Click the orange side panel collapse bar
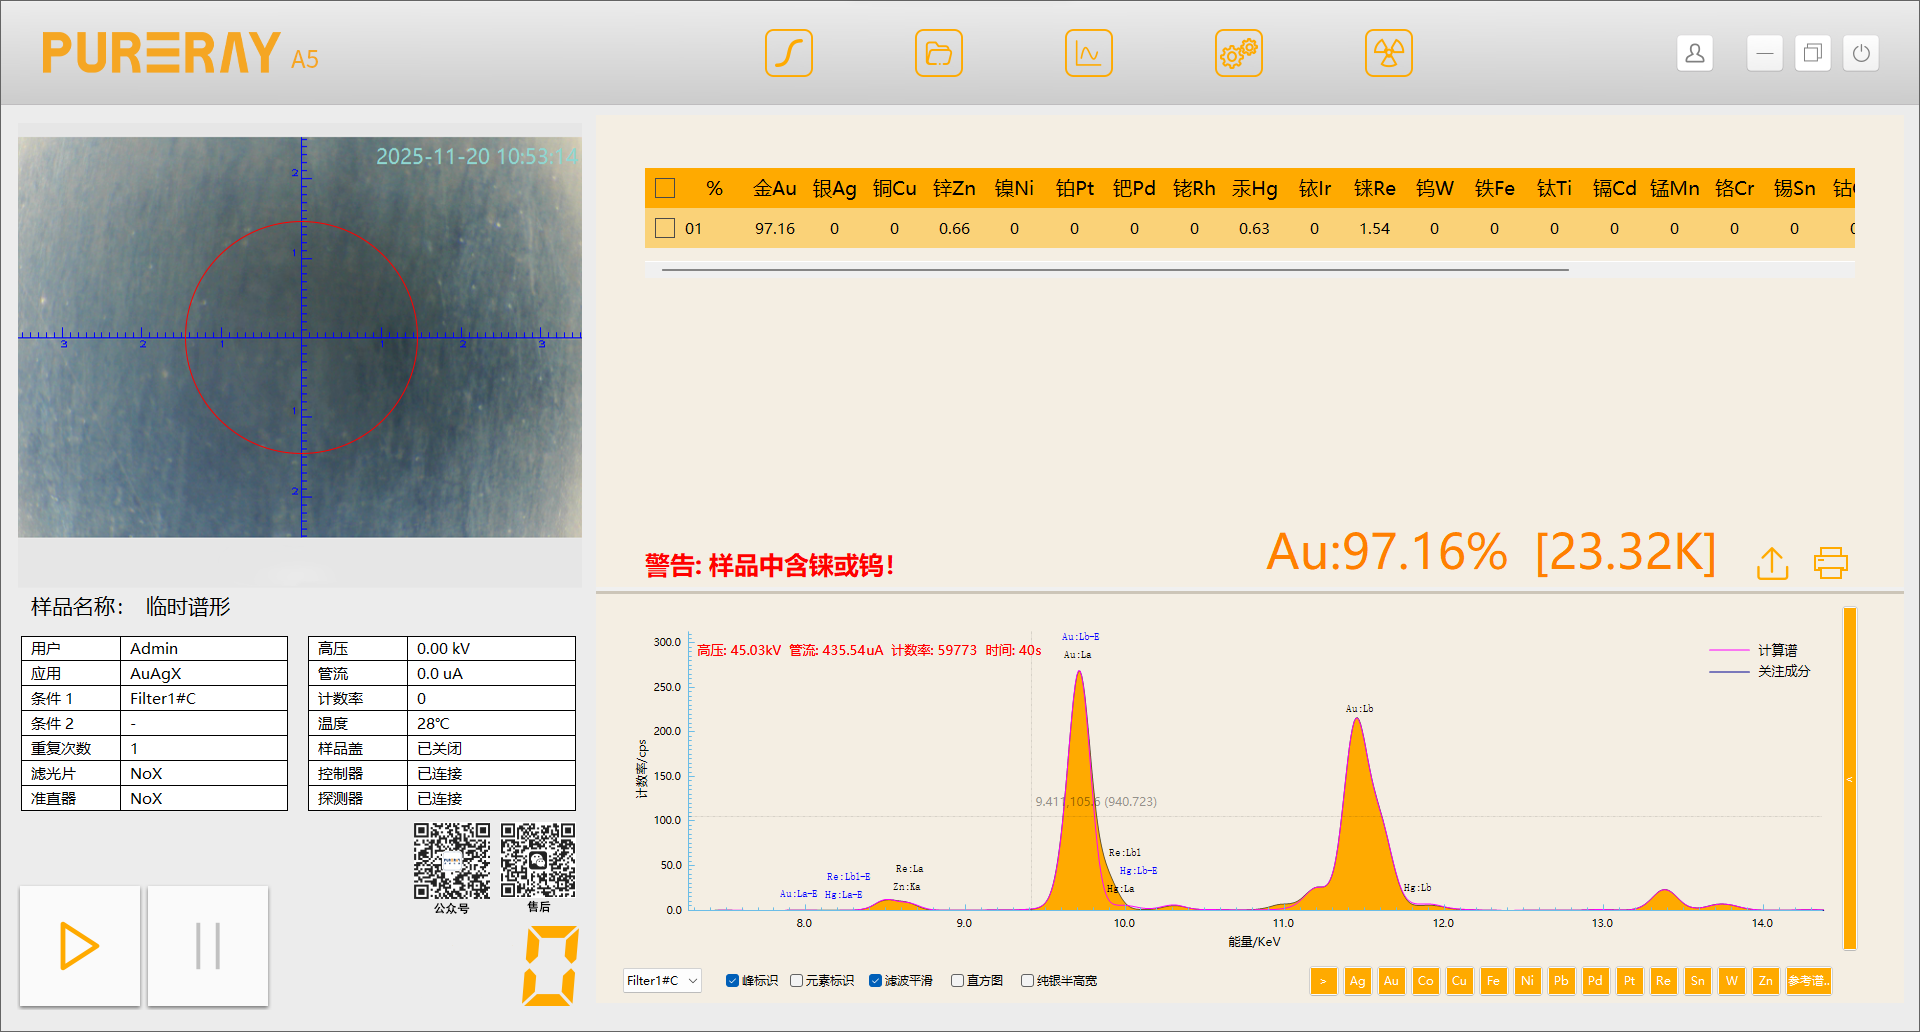 1849,778
